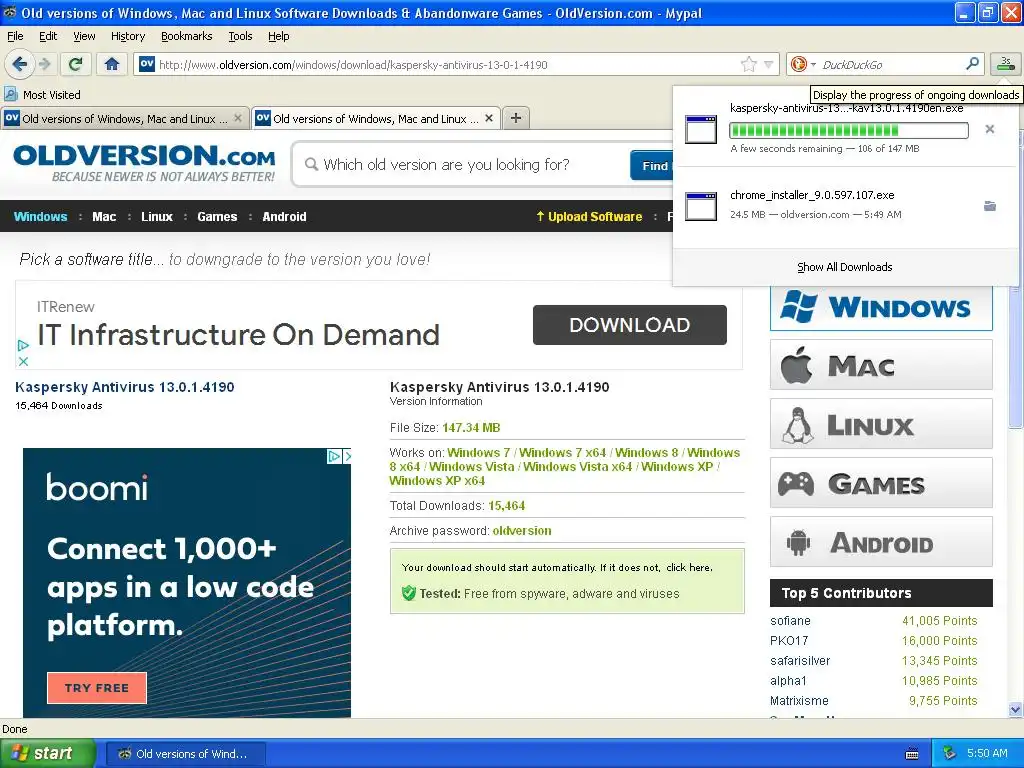Click the Old versions taskbar button
Screen dimensions: 1024x768
pyautogui.click(x=185, y=754)
